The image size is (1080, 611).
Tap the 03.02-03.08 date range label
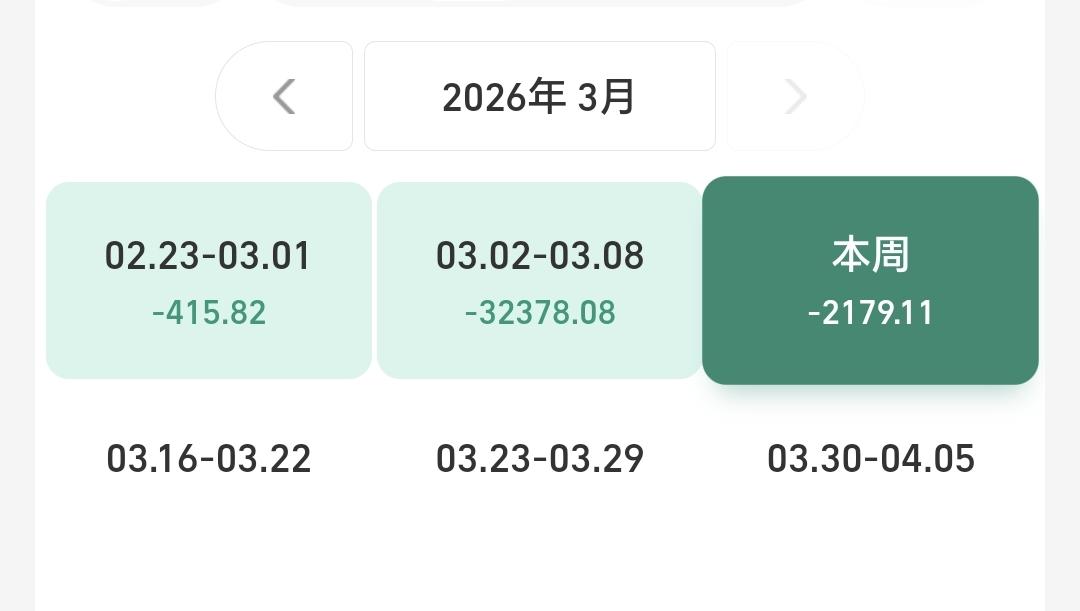[x=539, y=256]
